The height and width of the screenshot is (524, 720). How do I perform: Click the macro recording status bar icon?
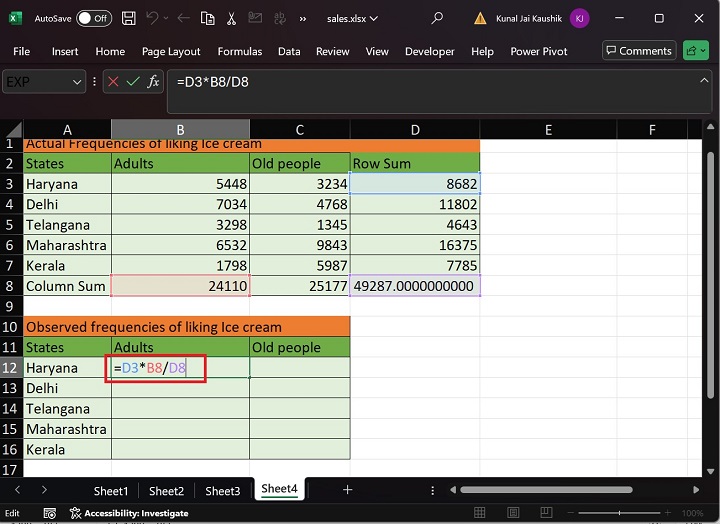pos(49,513)
